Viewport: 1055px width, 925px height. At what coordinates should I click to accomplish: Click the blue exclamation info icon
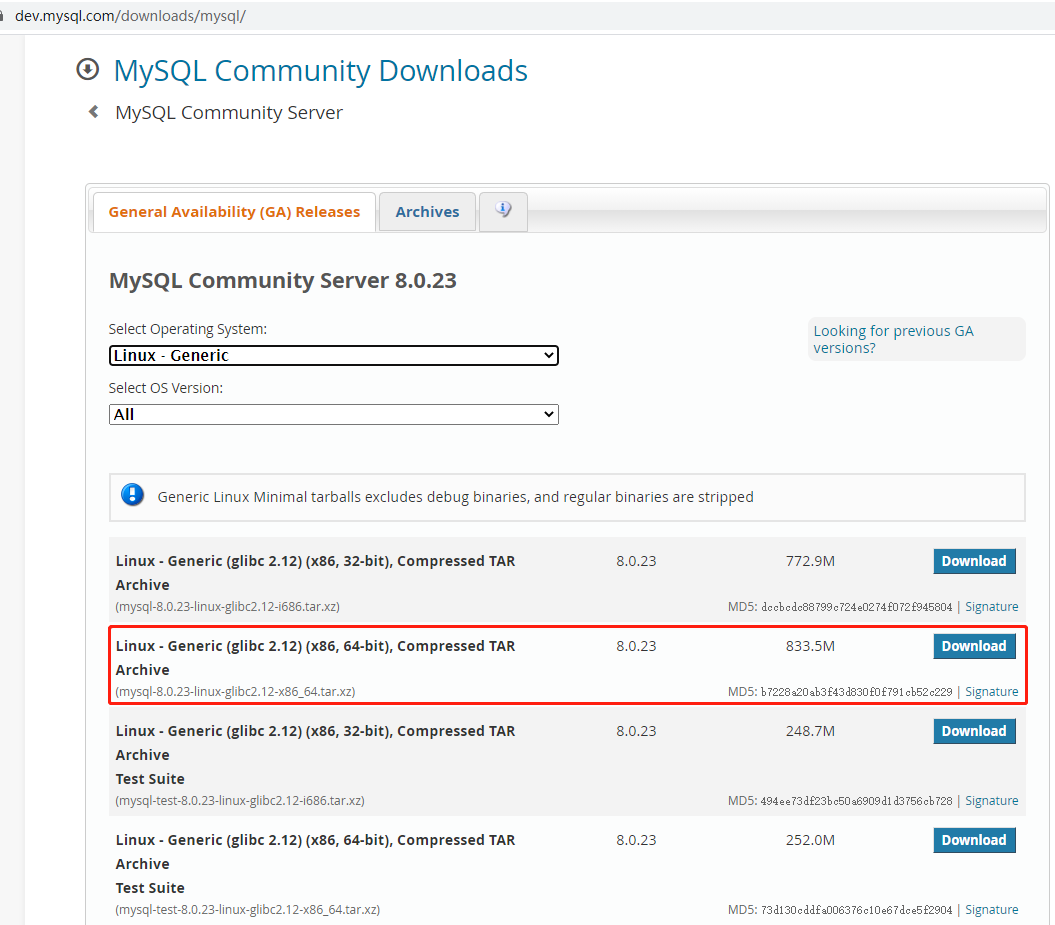pos(133,495)
